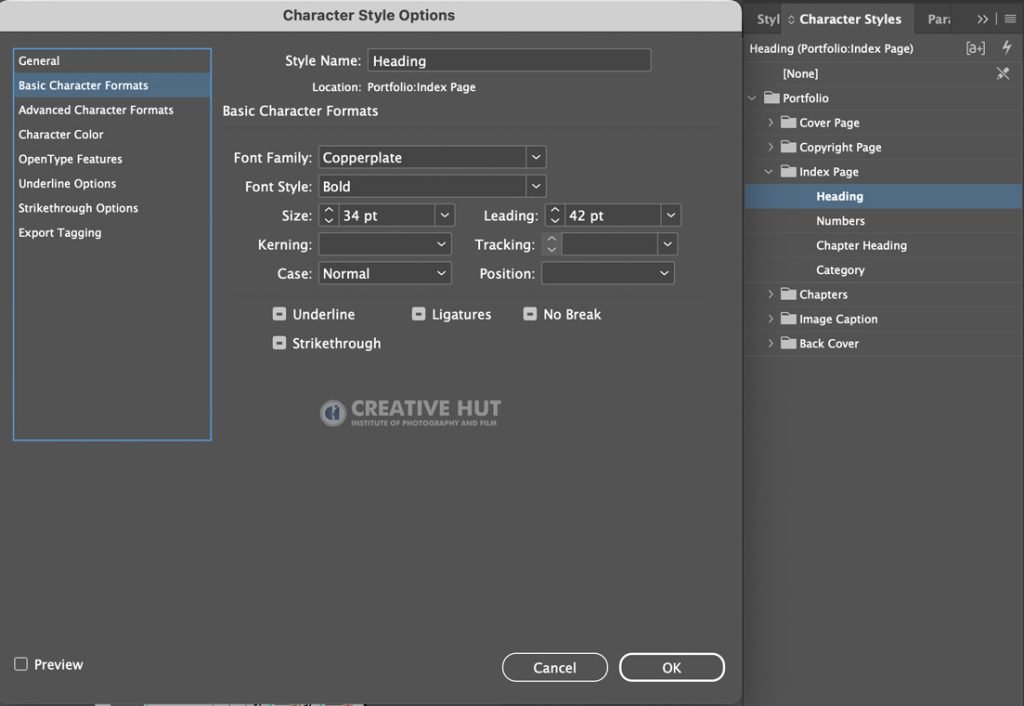Click the Image Caption folder icon
The width and height of the screenshot is (1024, 706).
coord(788,319)
